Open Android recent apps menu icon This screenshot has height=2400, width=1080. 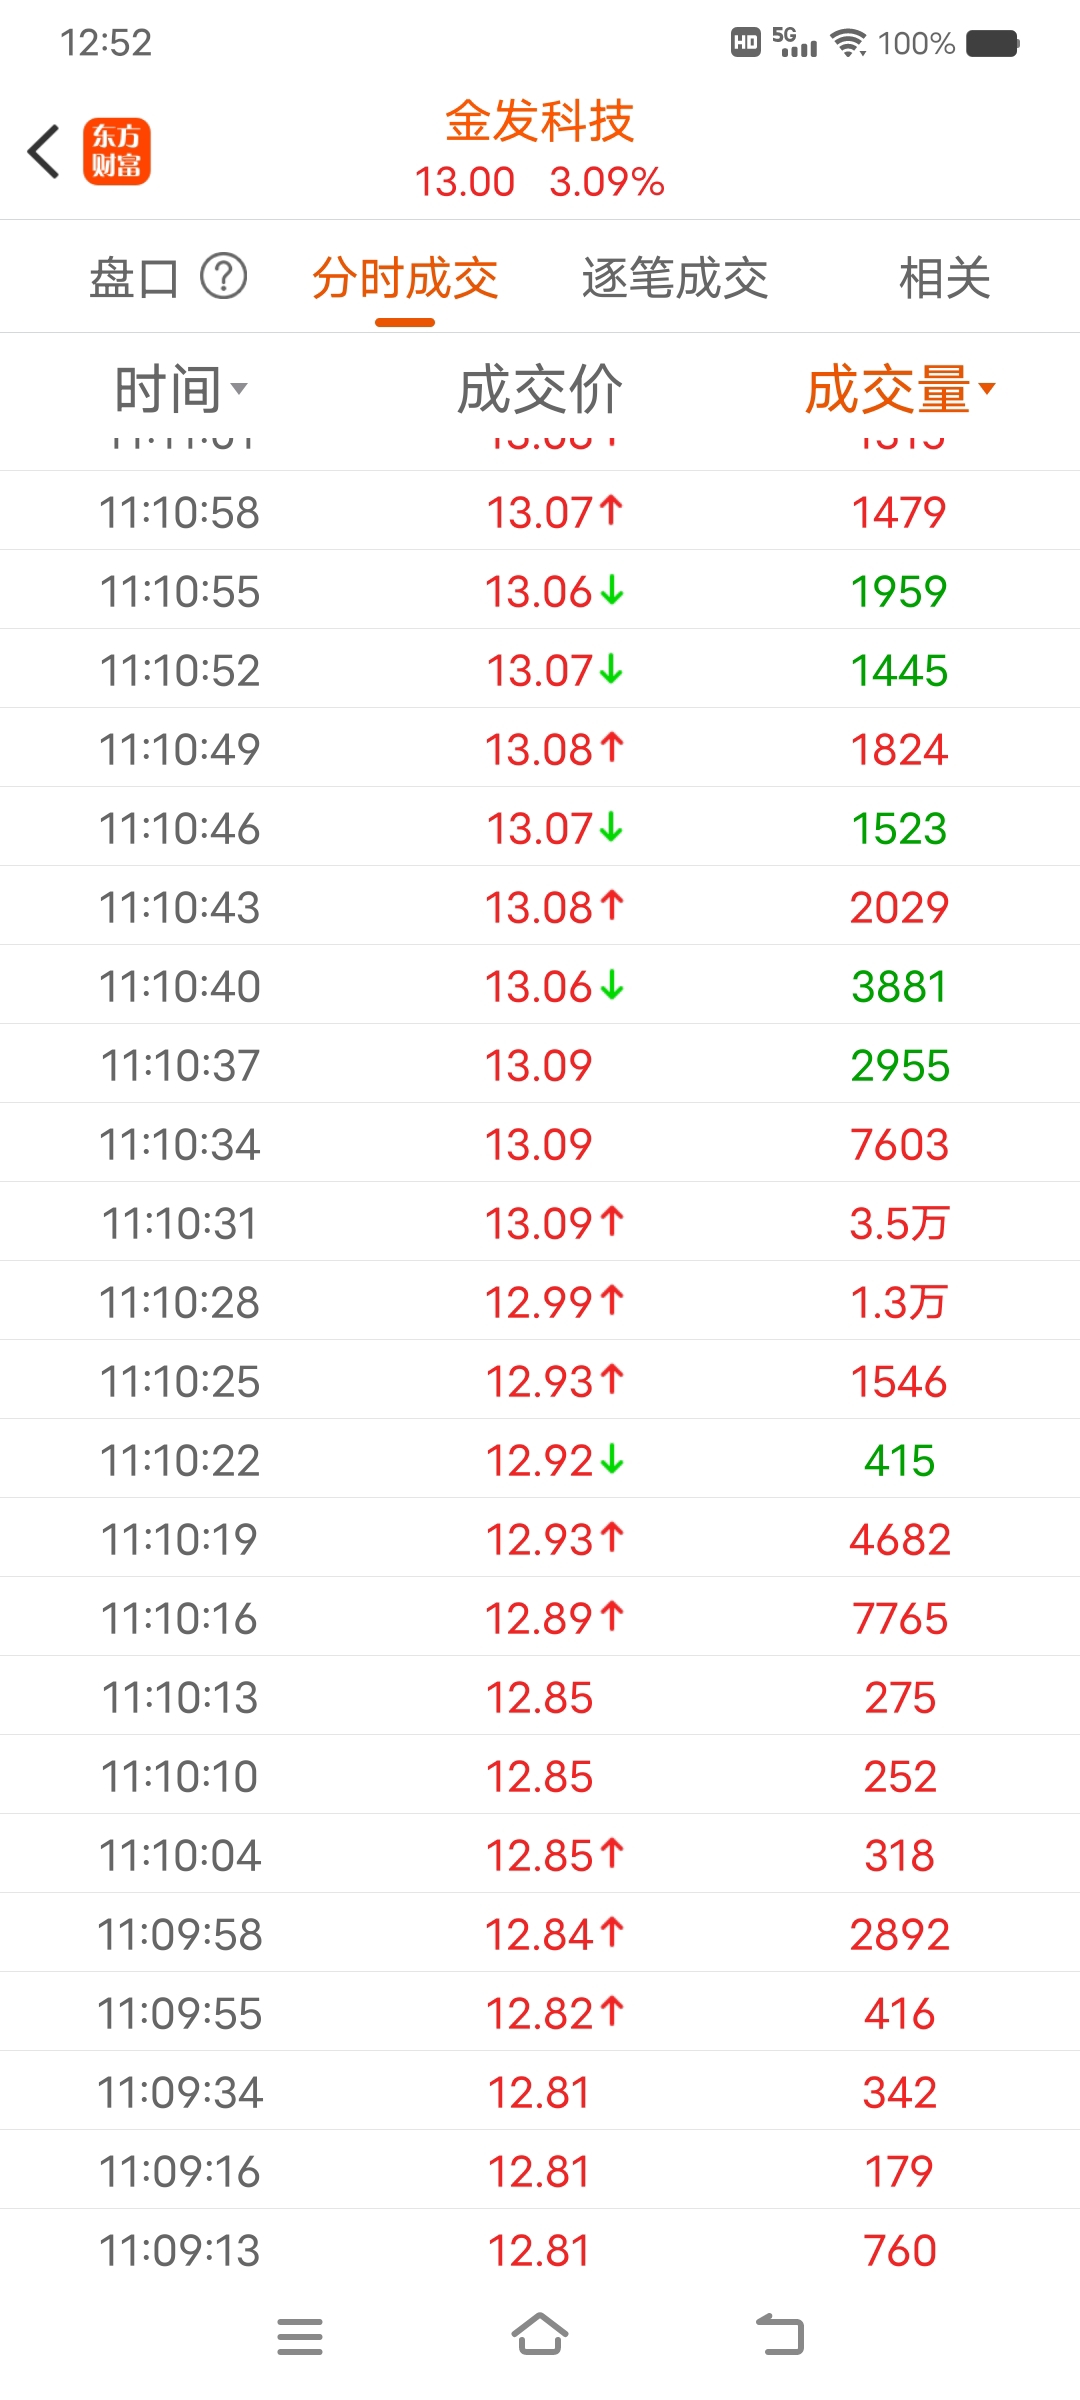point(300,2336)
